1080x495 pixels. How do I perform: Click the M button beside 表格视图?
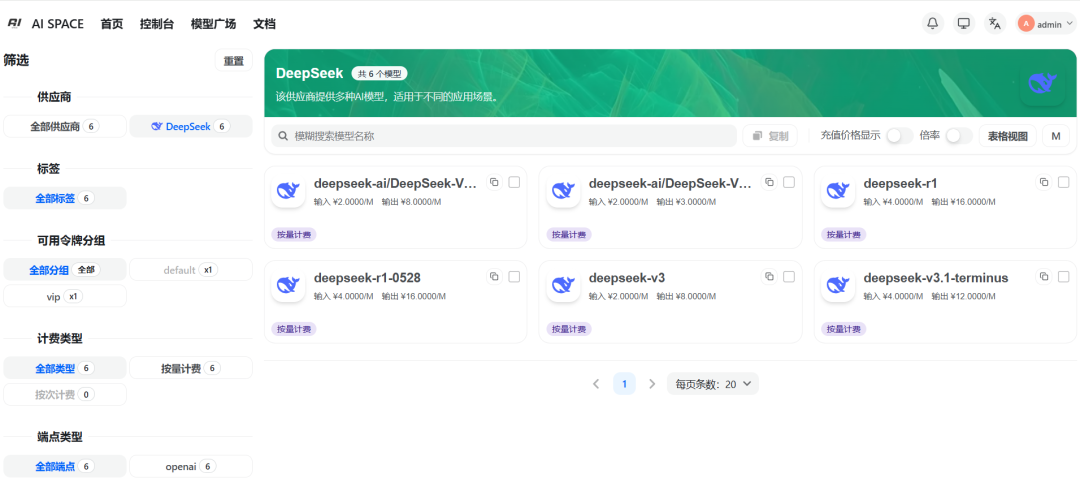(1056, 136)
